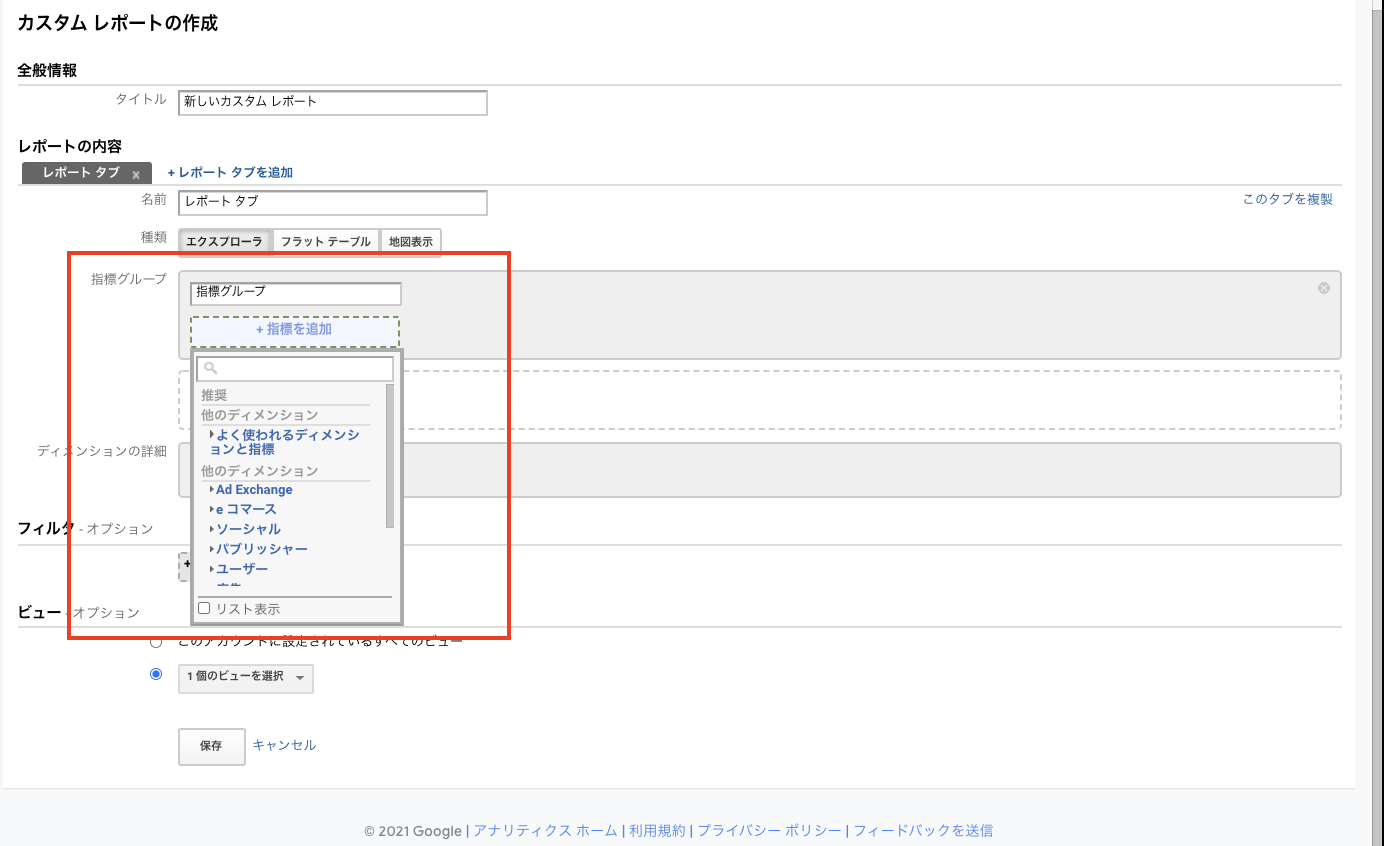
Task: Click + レポート タブを追加 link
Action: click(x=230, y=173)
